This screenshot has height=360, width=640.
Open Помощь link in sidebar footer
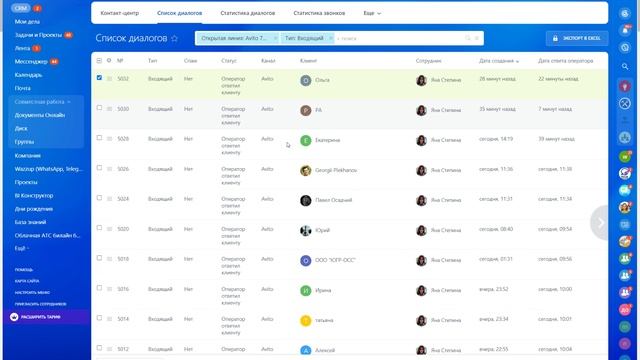point(24,270)
